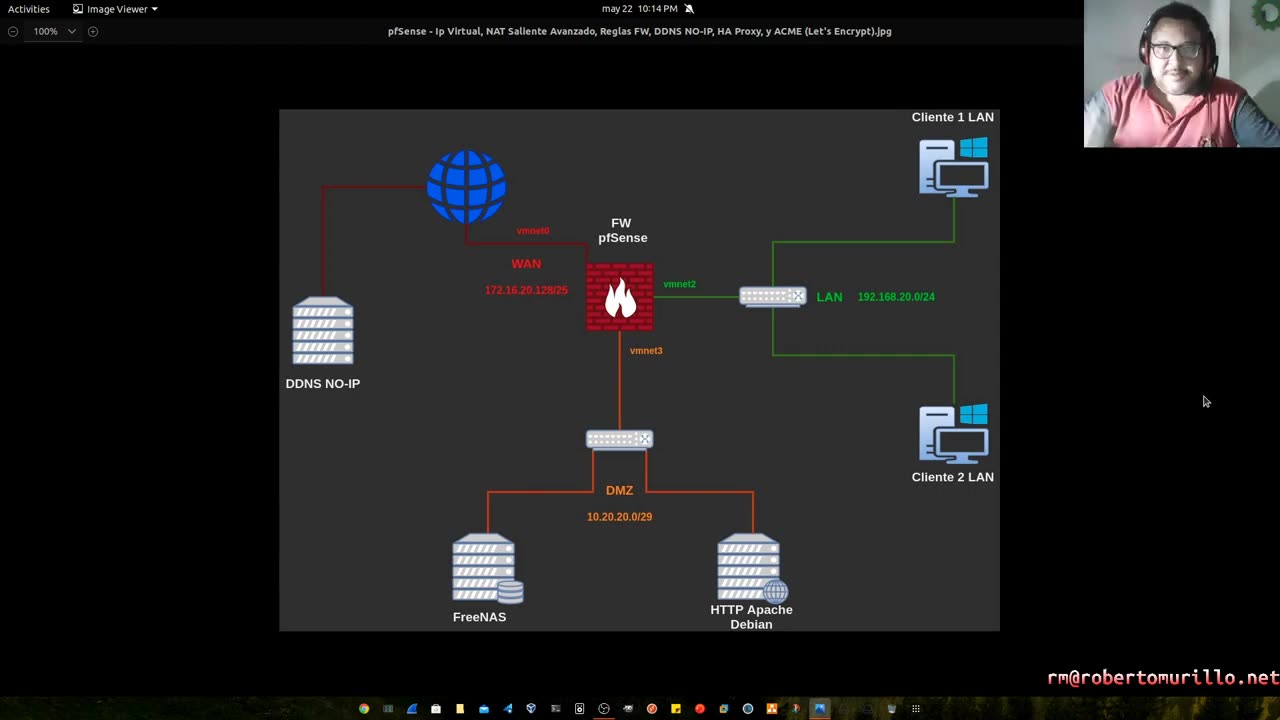Zoom in with the plus button
This screenshot has width=1280, height=720.
click(93, 31)
